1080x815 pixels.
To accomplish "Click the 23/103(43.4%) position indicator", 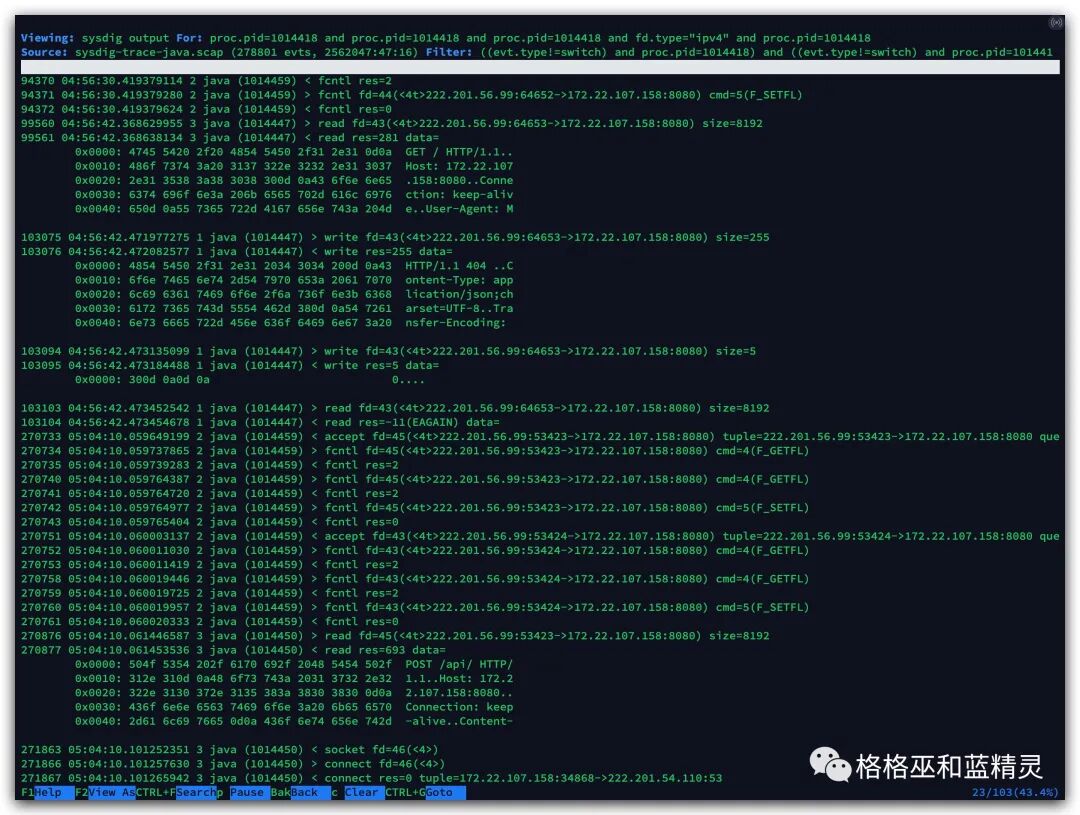I will [x=1015, y=792].
